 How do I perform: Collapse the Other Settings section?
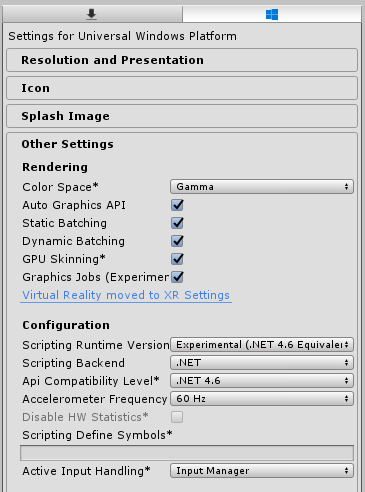pyautogui.click(x=68, y=144)
